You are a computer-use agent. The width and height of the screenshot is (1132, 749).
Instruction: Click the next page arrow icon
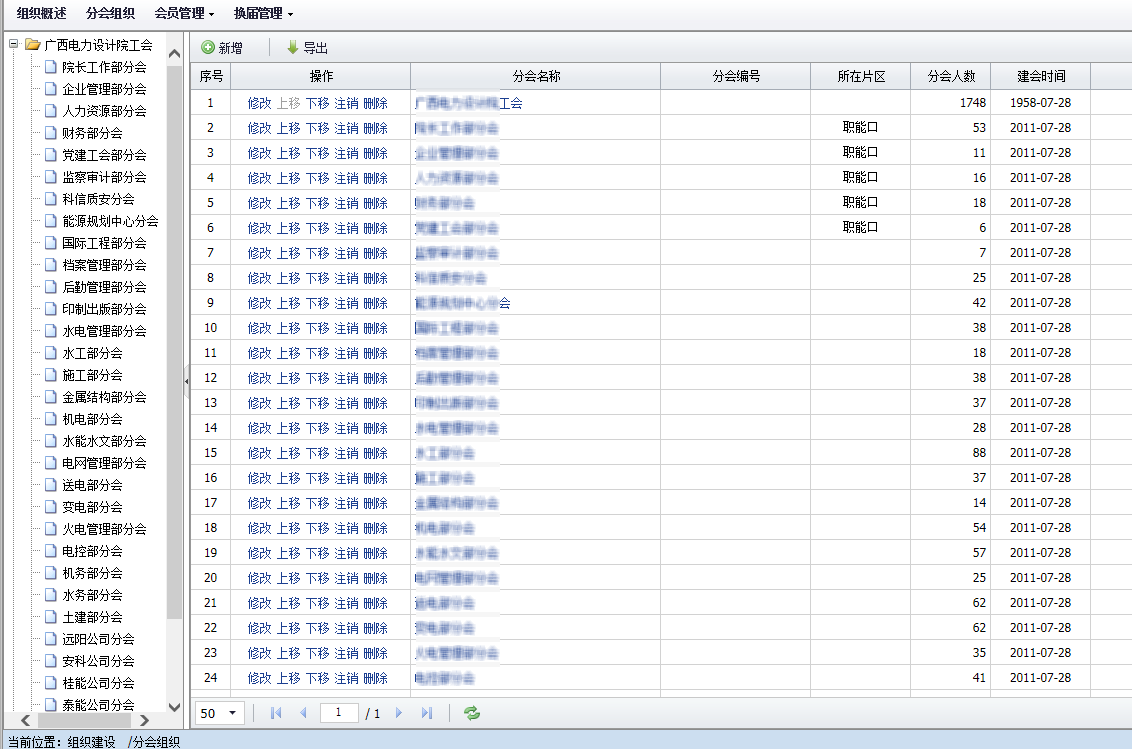point(399,713)
